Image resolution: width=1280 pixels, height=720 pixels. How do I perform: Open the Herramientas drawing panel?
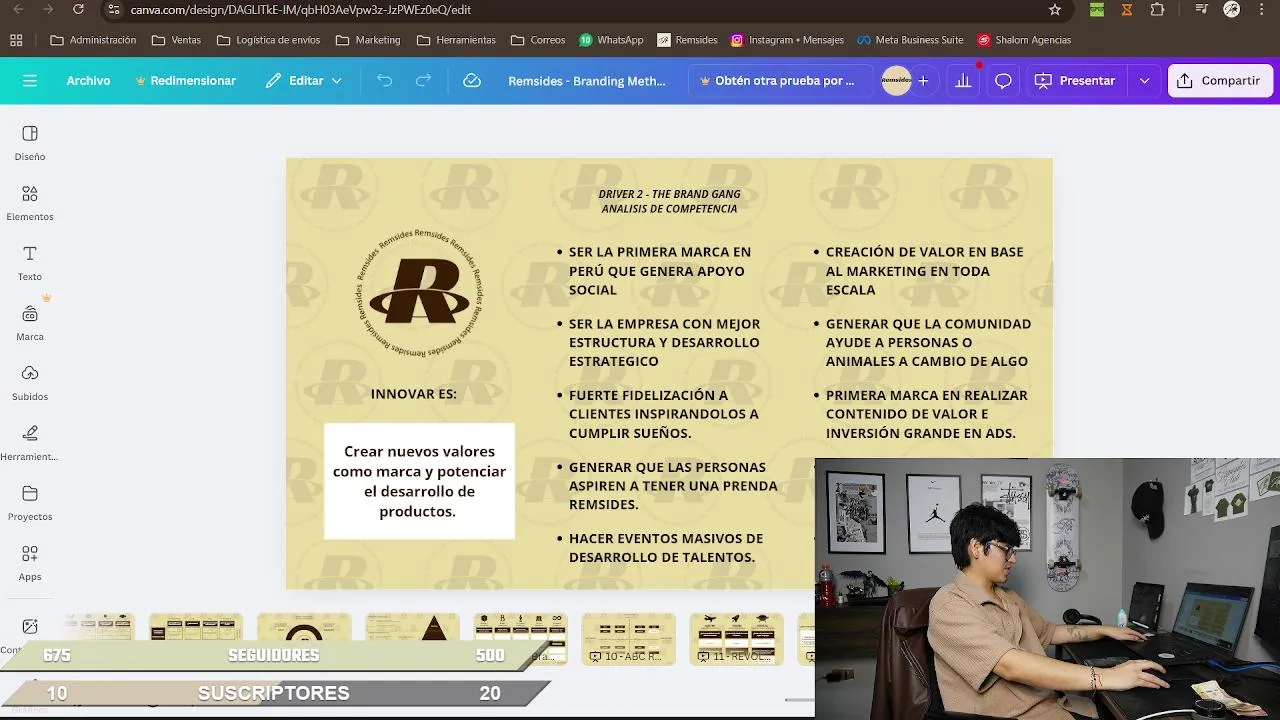[30, 443]
